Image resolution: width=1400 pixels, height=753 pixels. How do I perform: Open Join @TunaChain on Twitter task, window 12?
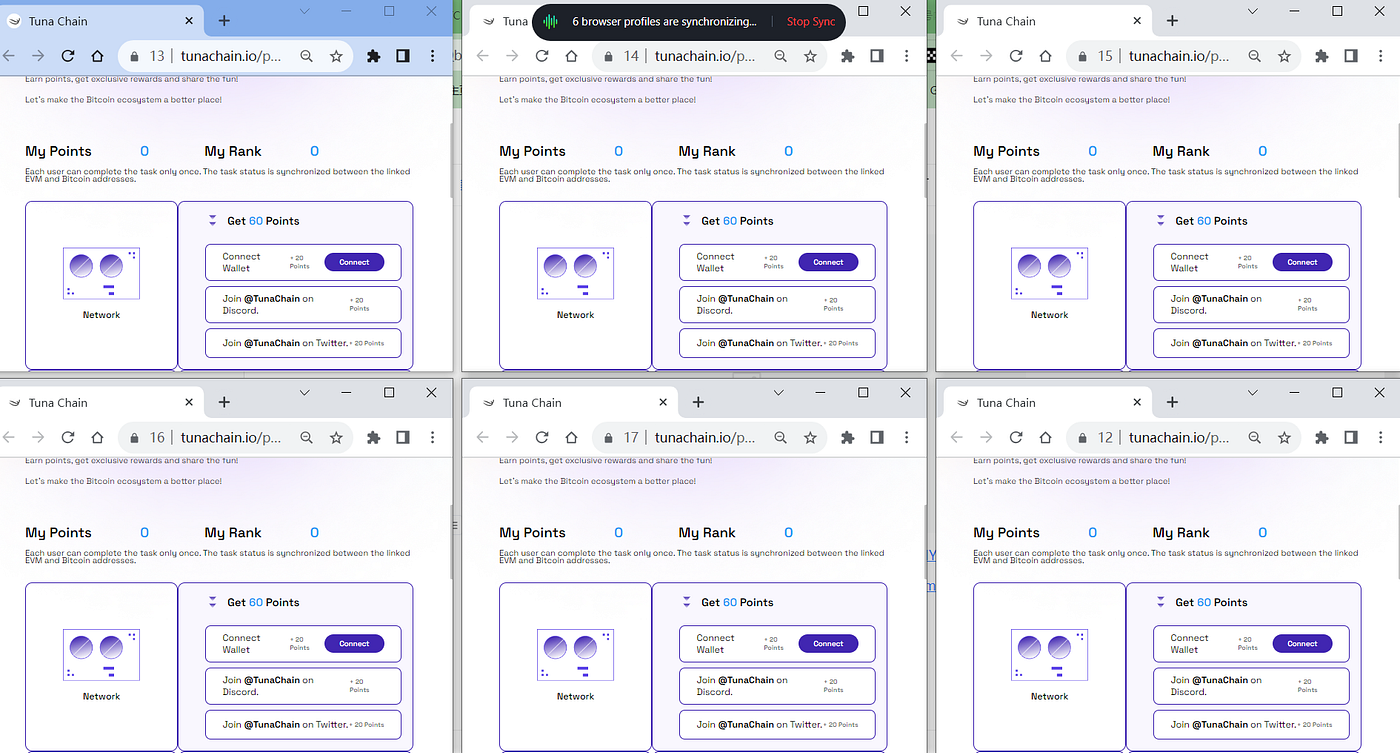1251,725
